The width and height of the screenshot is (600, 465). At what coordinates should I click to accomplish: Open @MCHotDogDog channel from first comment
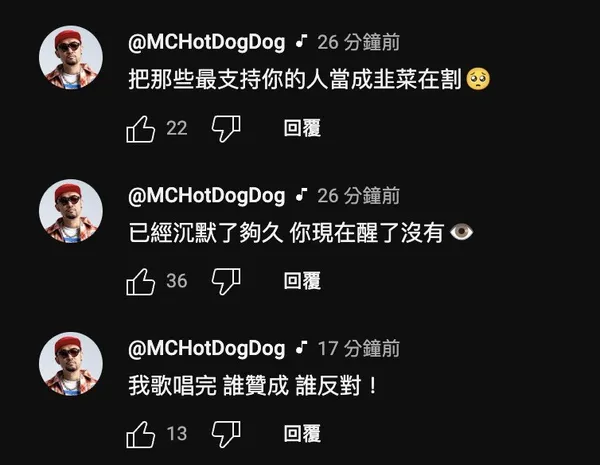(x=207, y=42)
